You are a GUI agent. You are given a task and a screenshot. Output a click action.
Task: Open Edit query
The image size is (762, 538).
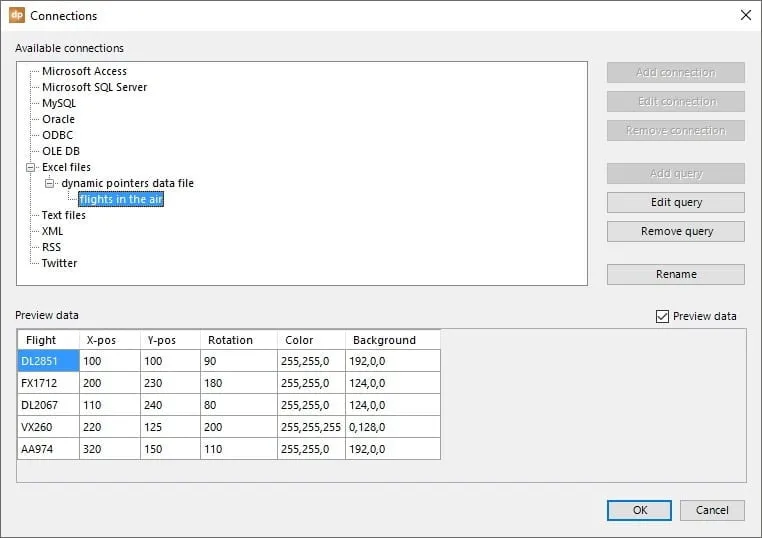coord(675,203)
